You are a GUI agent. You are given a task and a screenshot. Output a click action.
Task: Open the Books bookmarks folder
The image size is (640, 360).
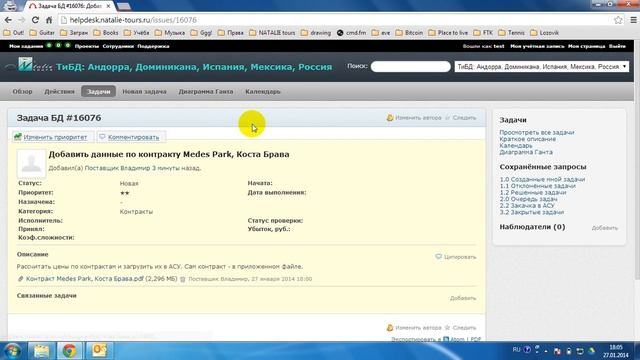(106, 33)
